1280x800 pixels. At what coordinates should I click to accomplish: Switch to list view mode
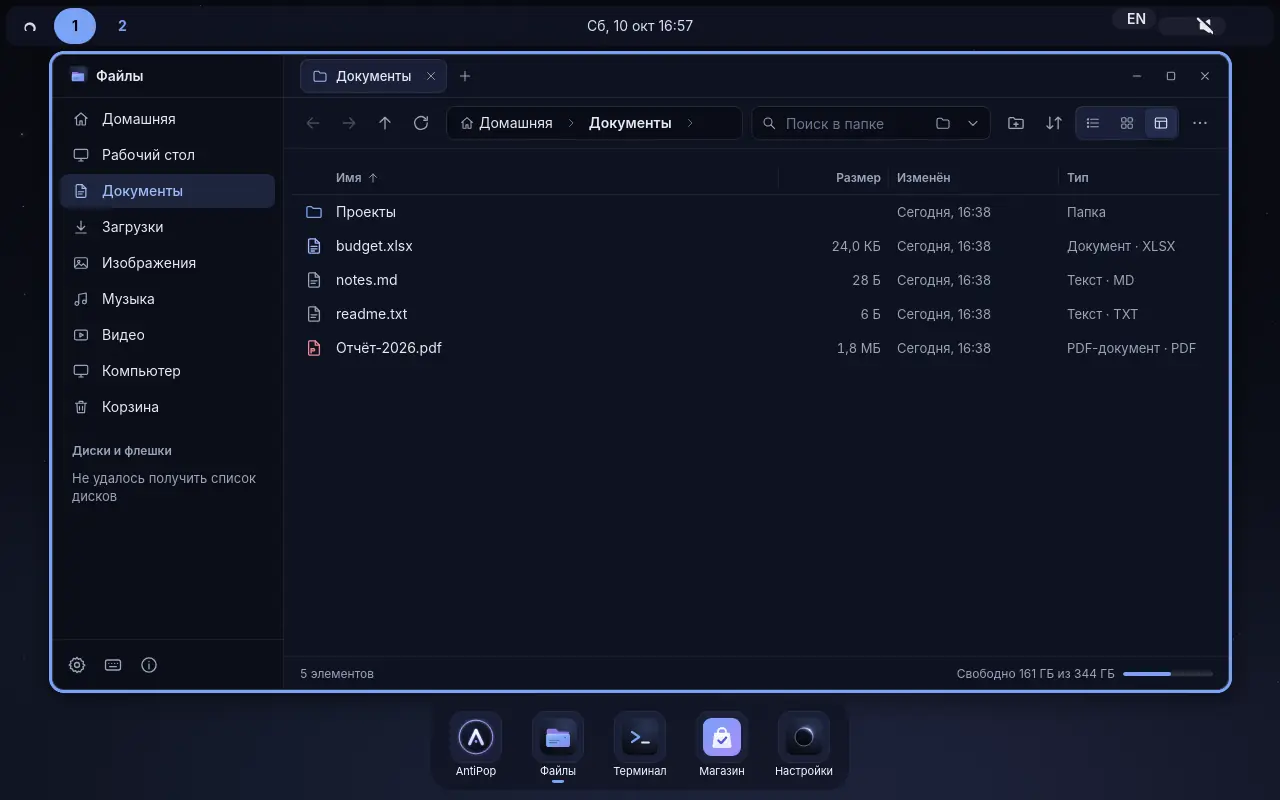coord(1093,123)
